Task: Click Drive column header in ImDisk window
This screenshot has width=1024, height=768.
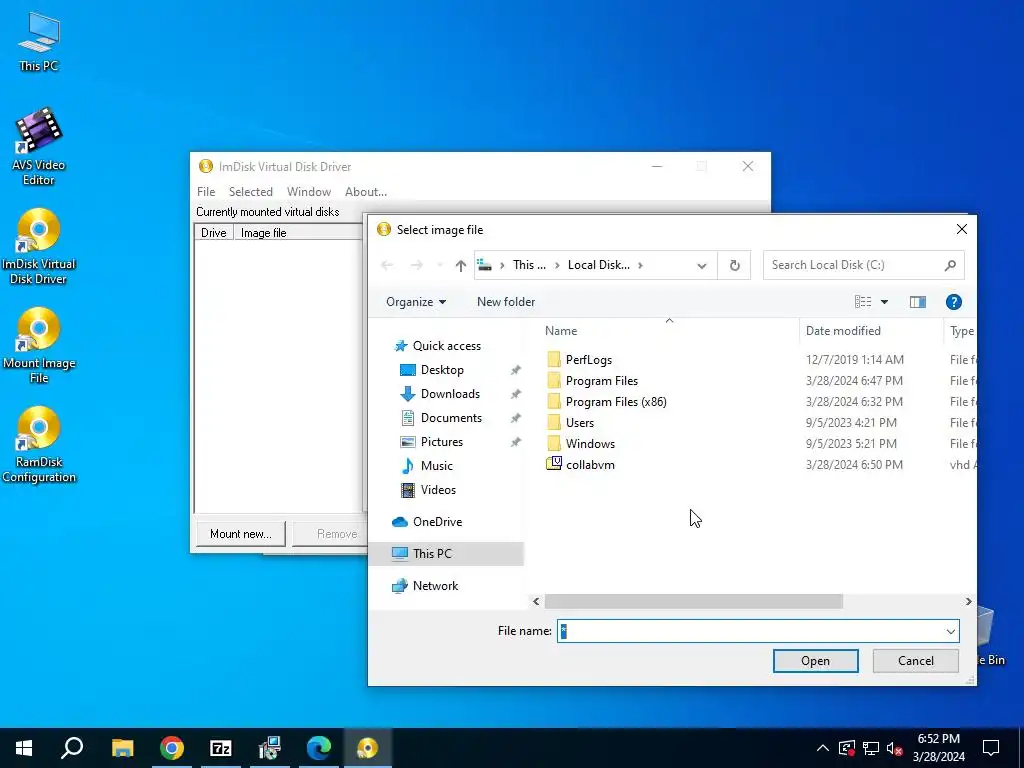Action: [x=214, y=233]
